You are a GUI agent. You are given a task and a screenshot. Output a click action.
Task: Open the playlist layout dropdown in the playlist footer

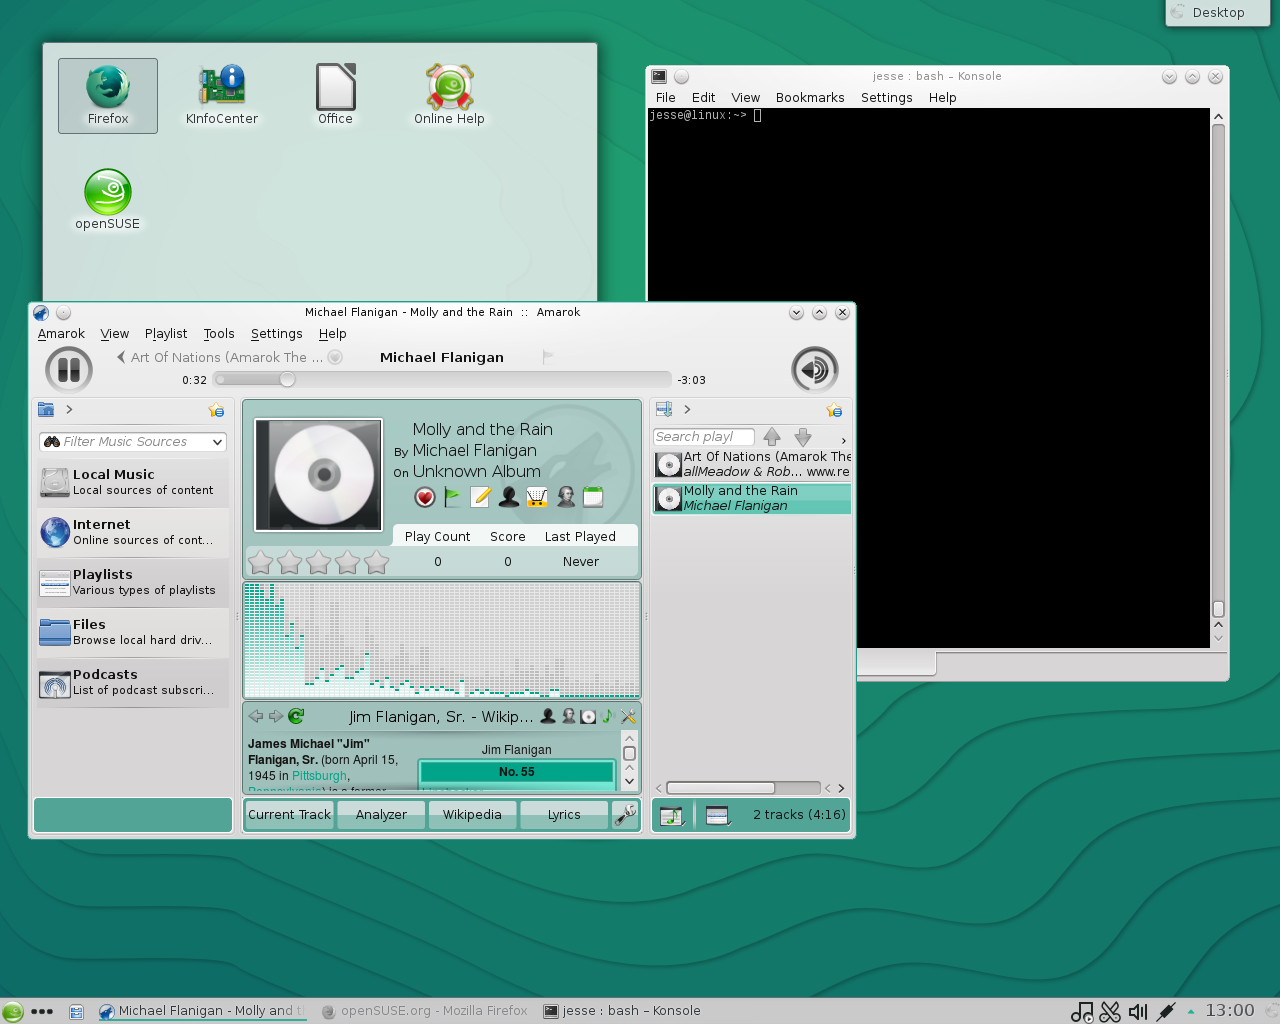[717, 815]
